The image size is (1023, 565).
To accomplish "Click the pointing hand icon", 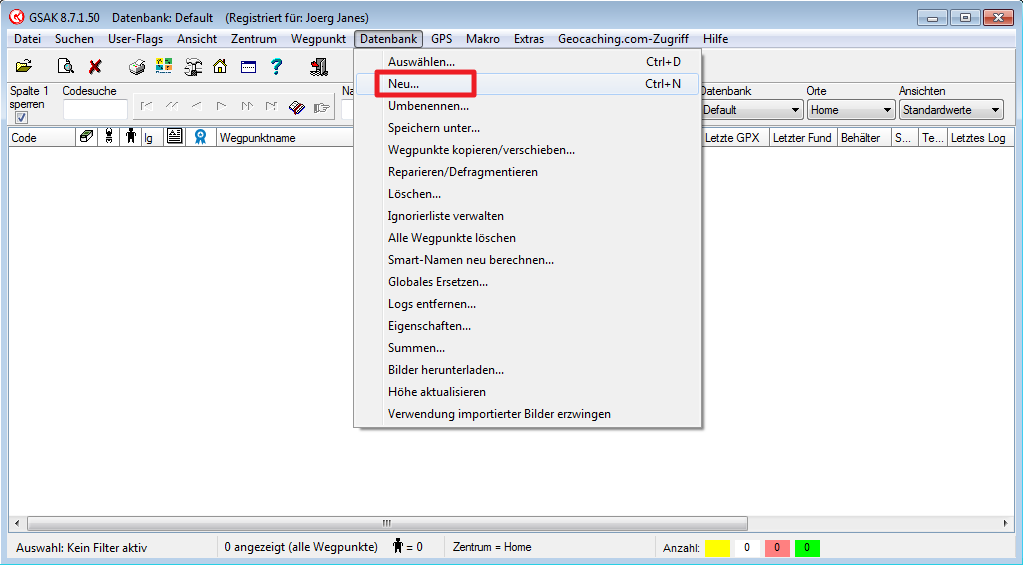I will (322, 107).
